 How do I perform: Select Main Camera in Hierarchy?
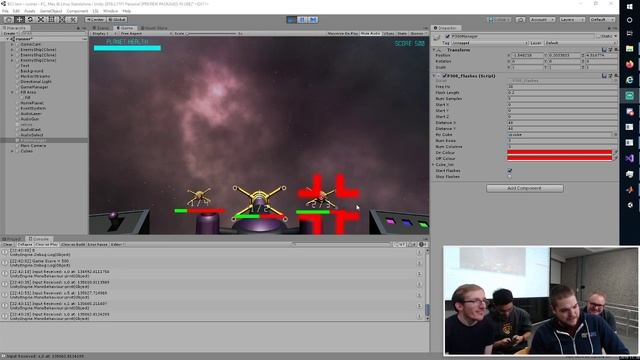[33, 146]
